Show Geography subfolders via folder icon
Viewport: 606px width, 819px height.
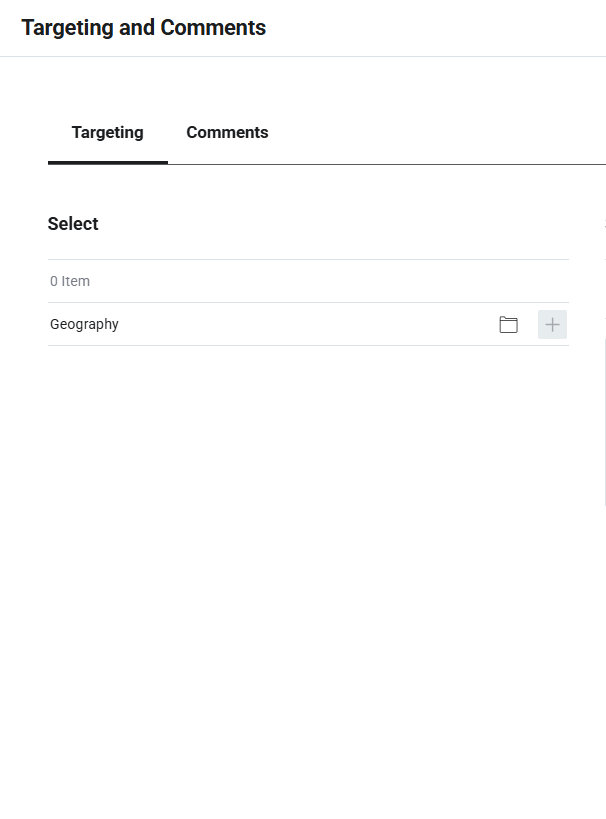click(509, 325)
